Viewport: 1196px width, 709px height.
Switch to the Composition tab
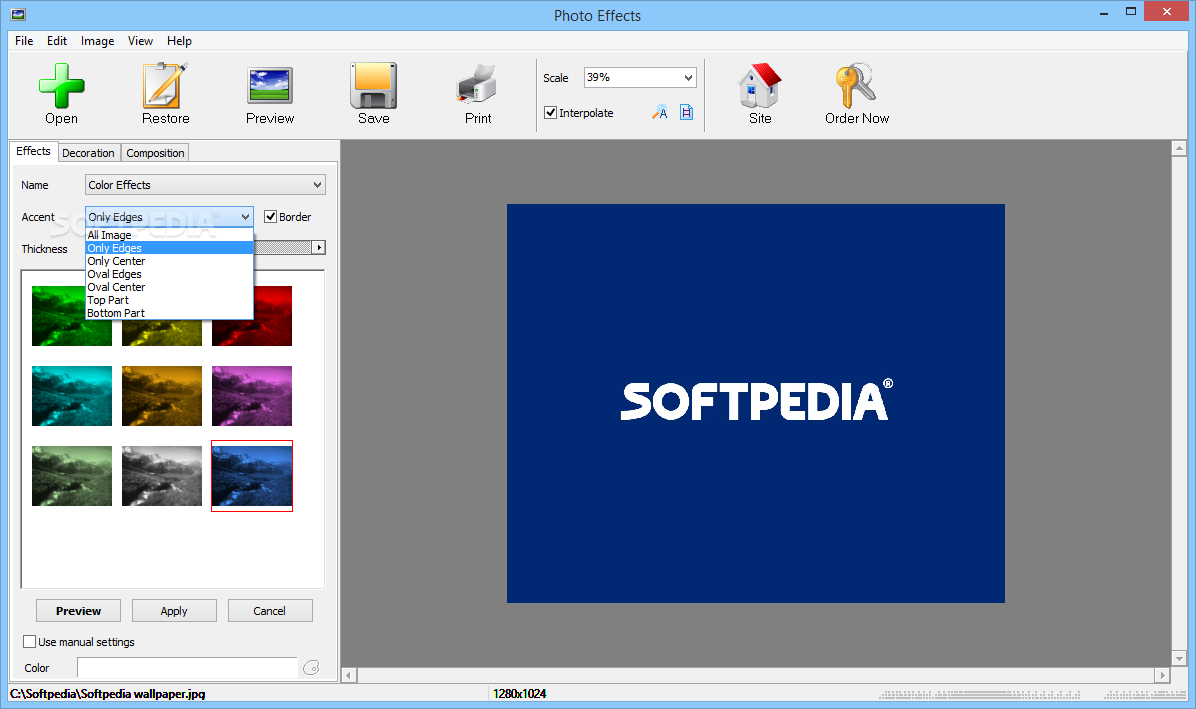click(155, 152)
